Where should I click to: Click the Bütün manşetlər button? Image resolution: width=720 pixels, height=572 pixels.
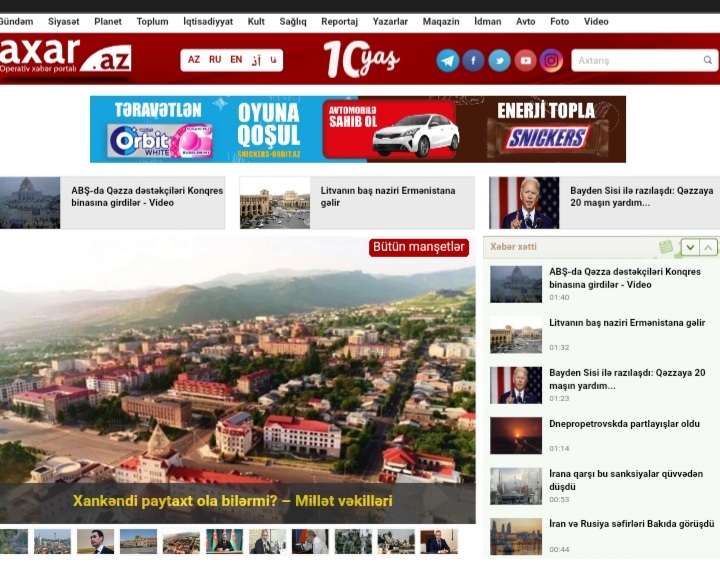419,247
